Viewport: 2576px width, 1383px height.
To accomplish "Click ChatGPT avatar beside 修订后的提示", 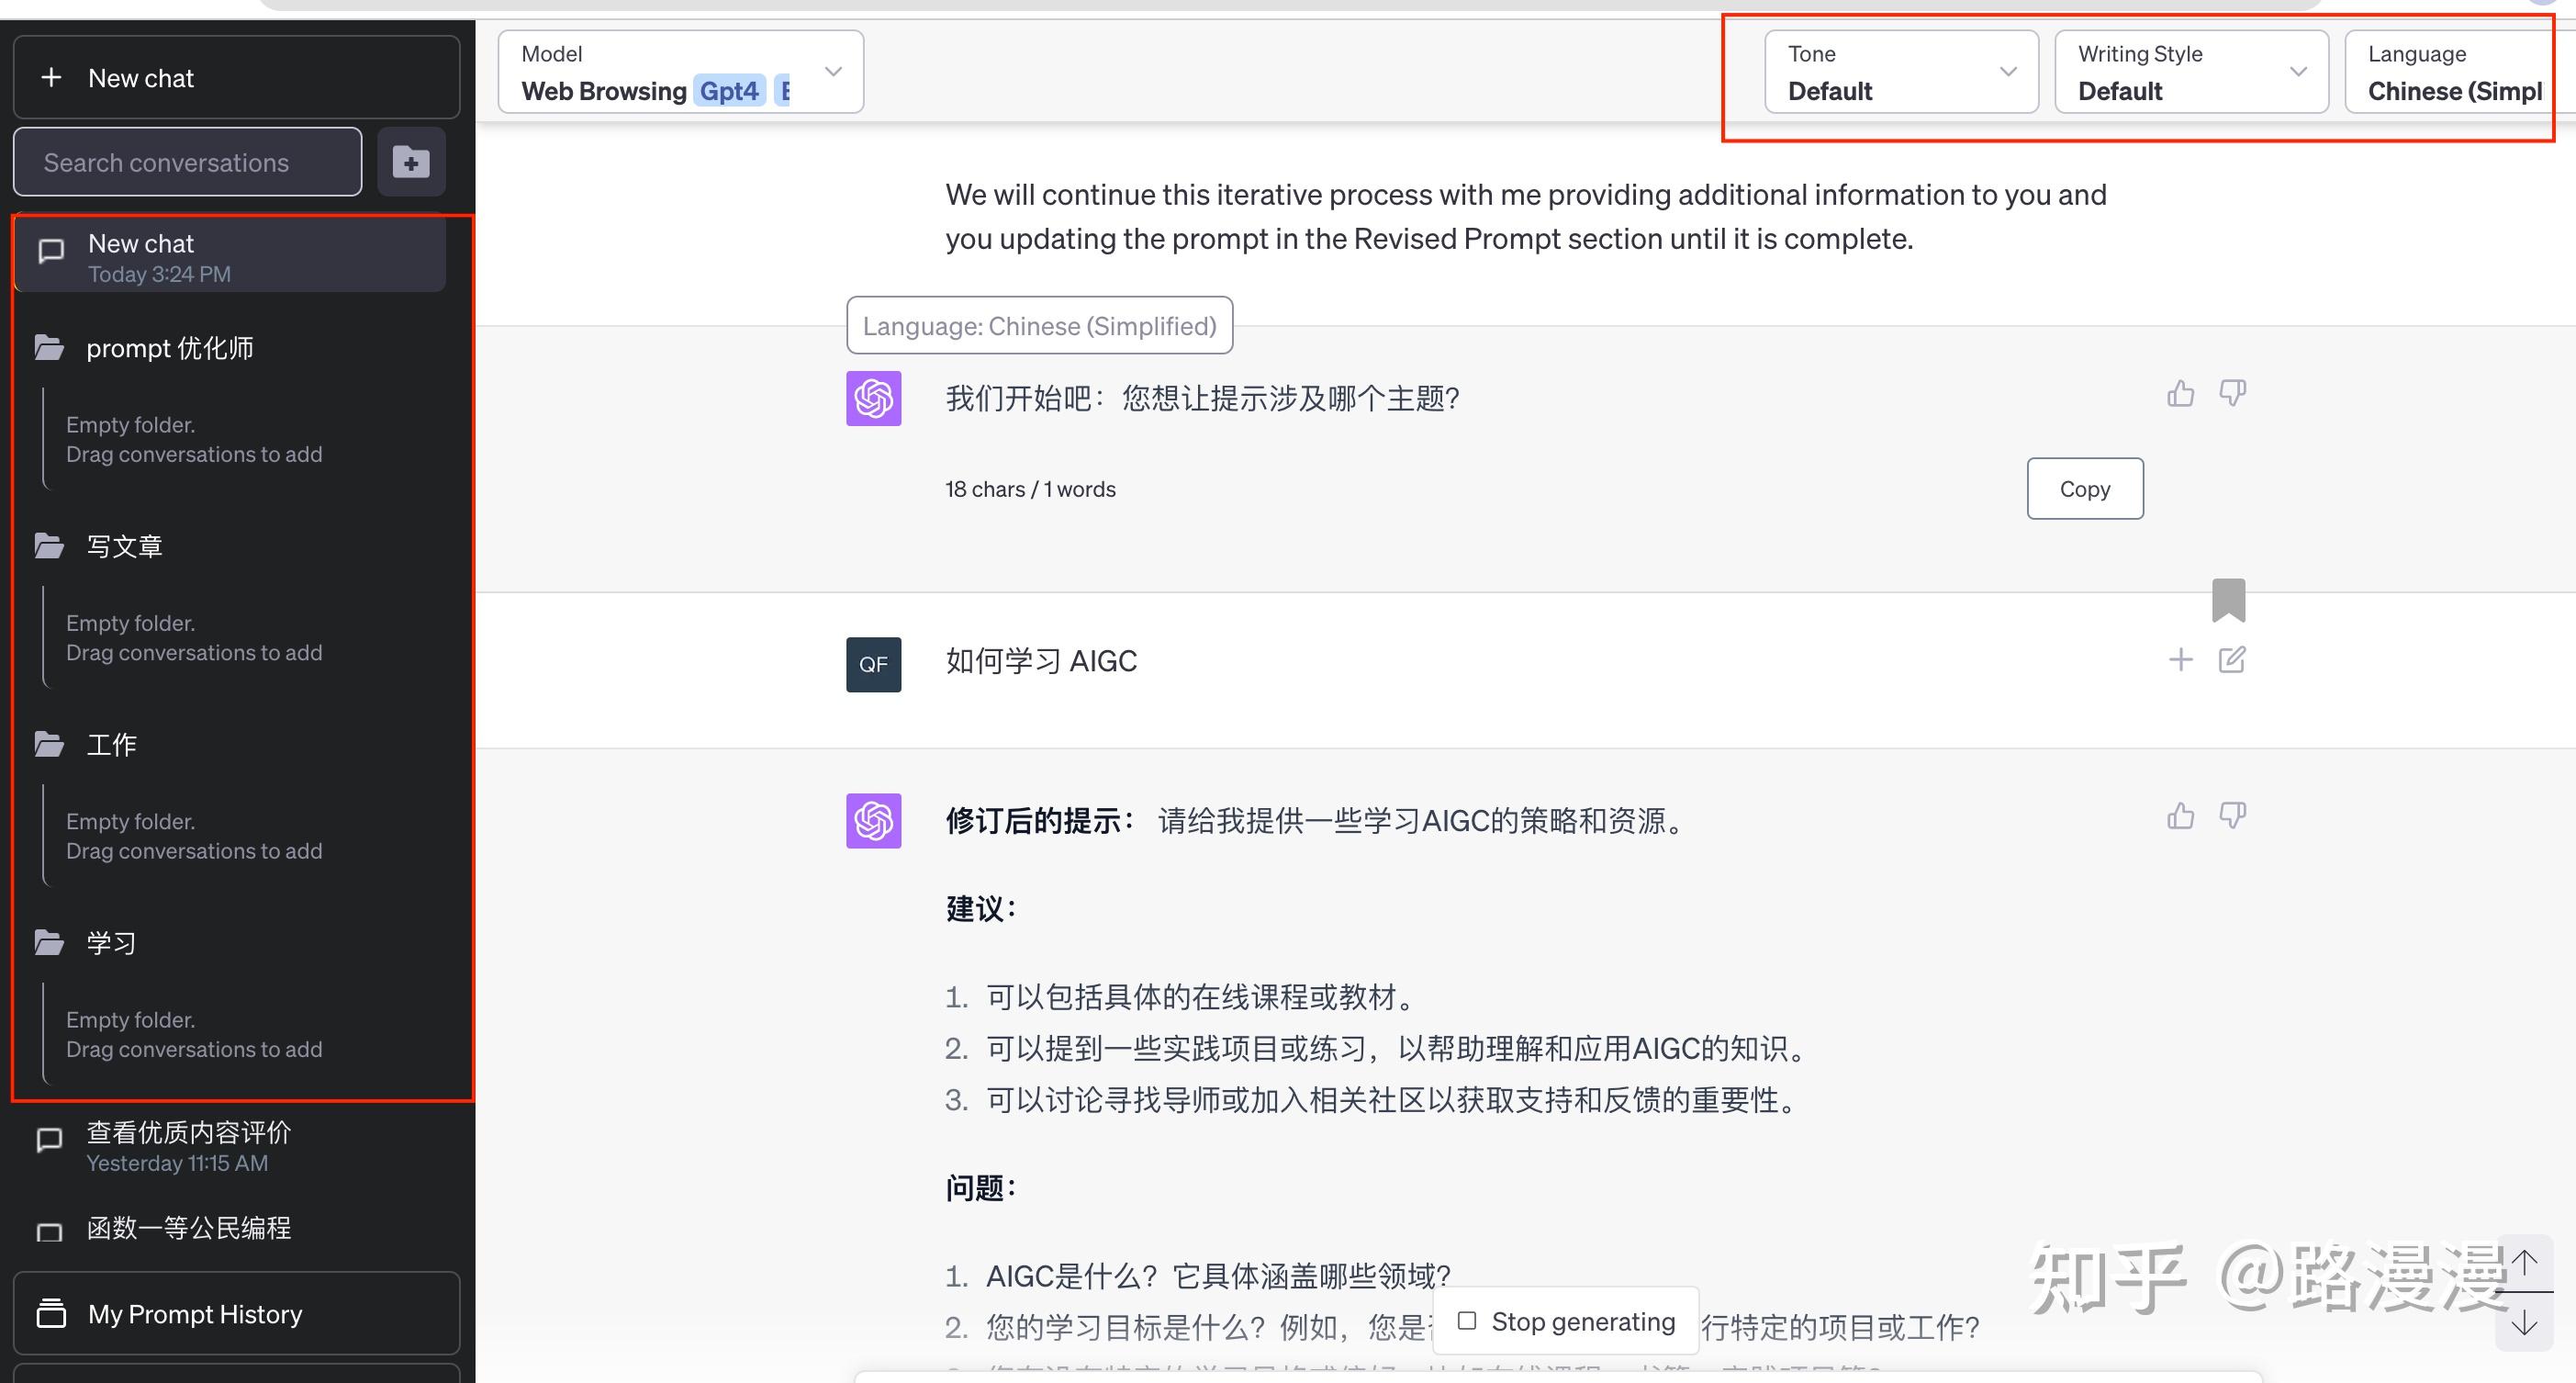I will (873, 820).
